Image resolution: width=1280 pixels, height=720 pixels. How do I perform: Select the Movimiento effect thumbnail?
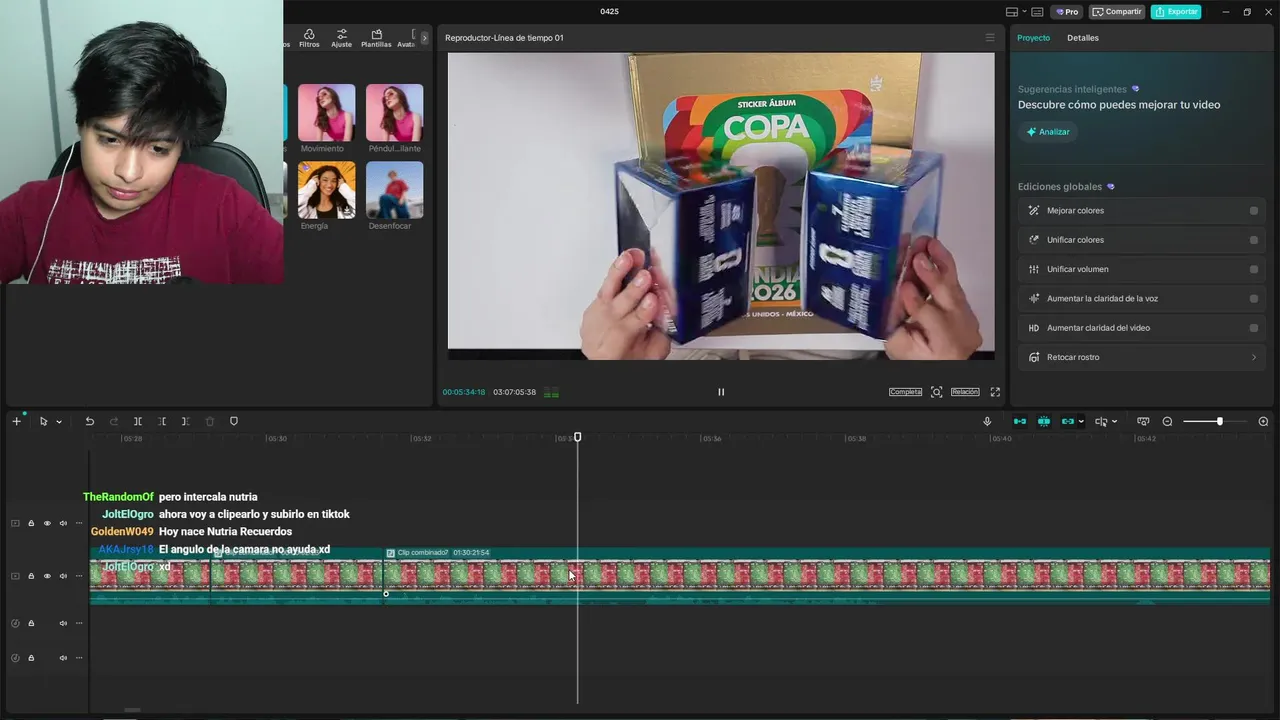pos(326,112)
